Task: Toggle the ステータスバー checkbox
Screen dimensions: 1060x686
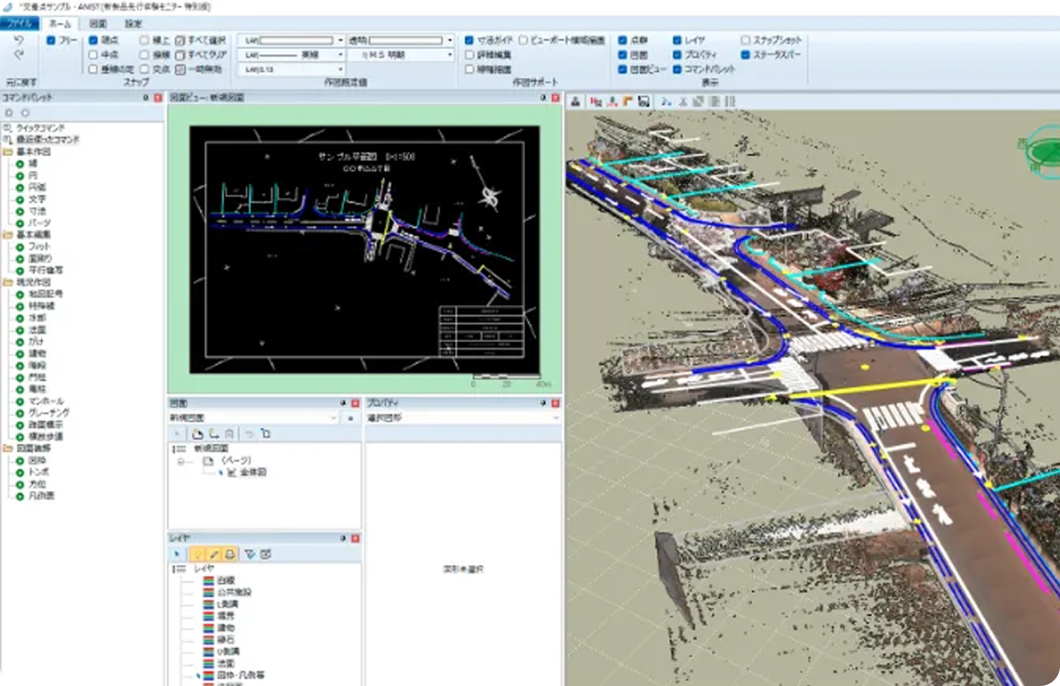Action: pyautogui.click(x=745, y=55)
